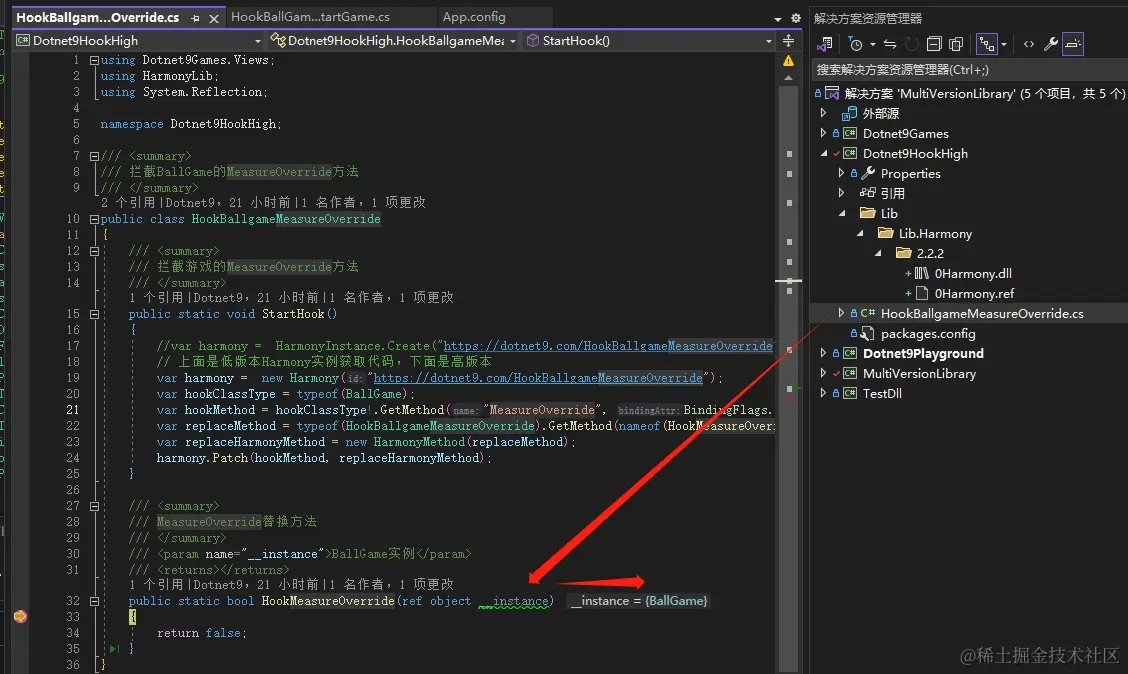Select the Dotnet9Games project icon

850,133
